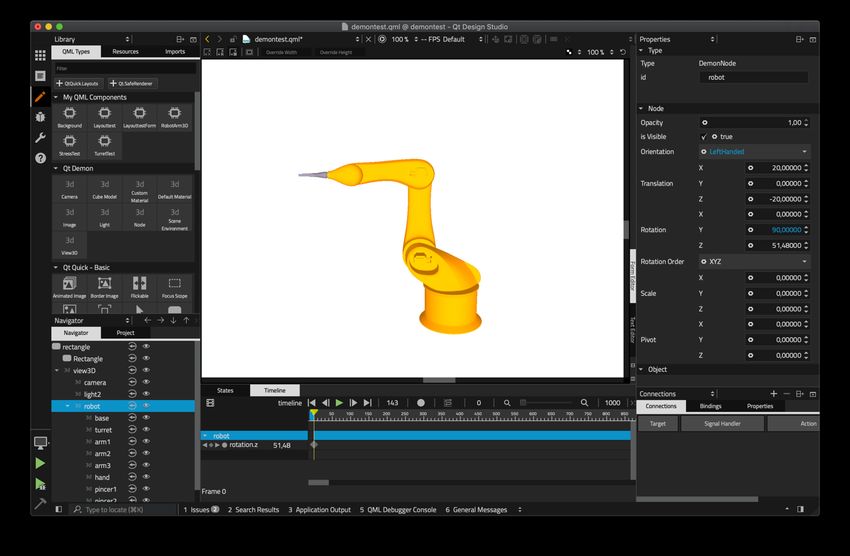Add the Camera component from Qt Demon
This screenshot has height=556, width=850.
69,189
